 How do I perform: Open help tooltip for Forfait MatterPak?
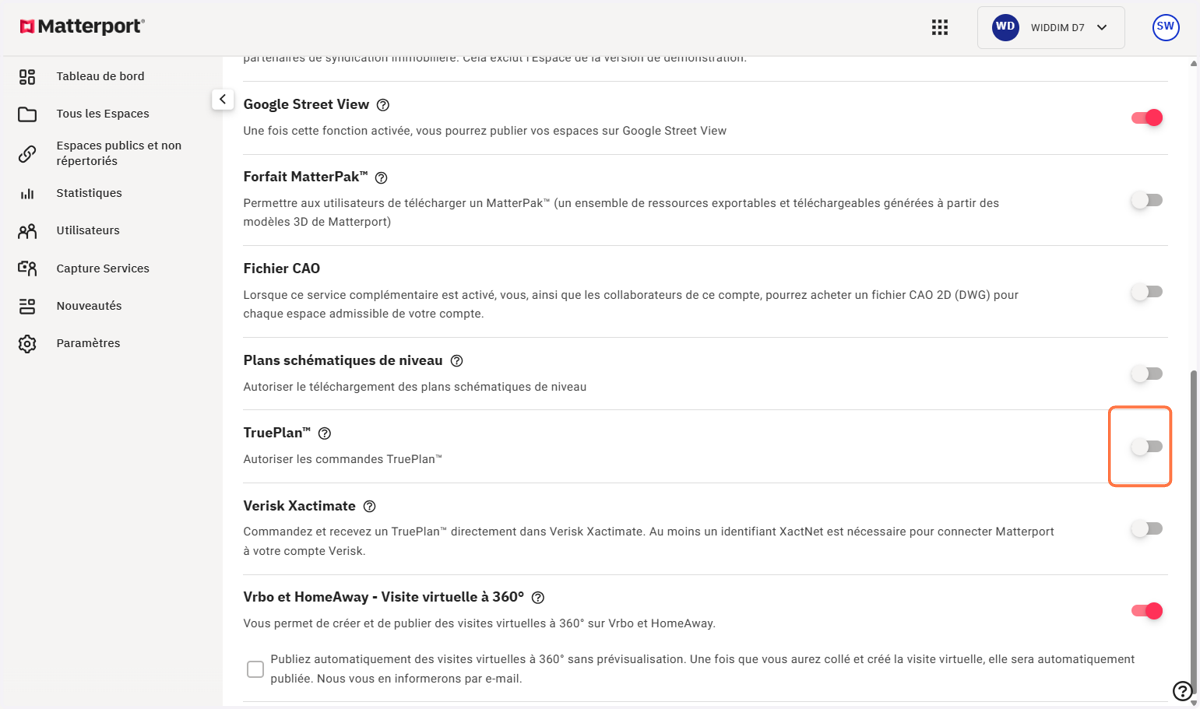pos(381,178)
